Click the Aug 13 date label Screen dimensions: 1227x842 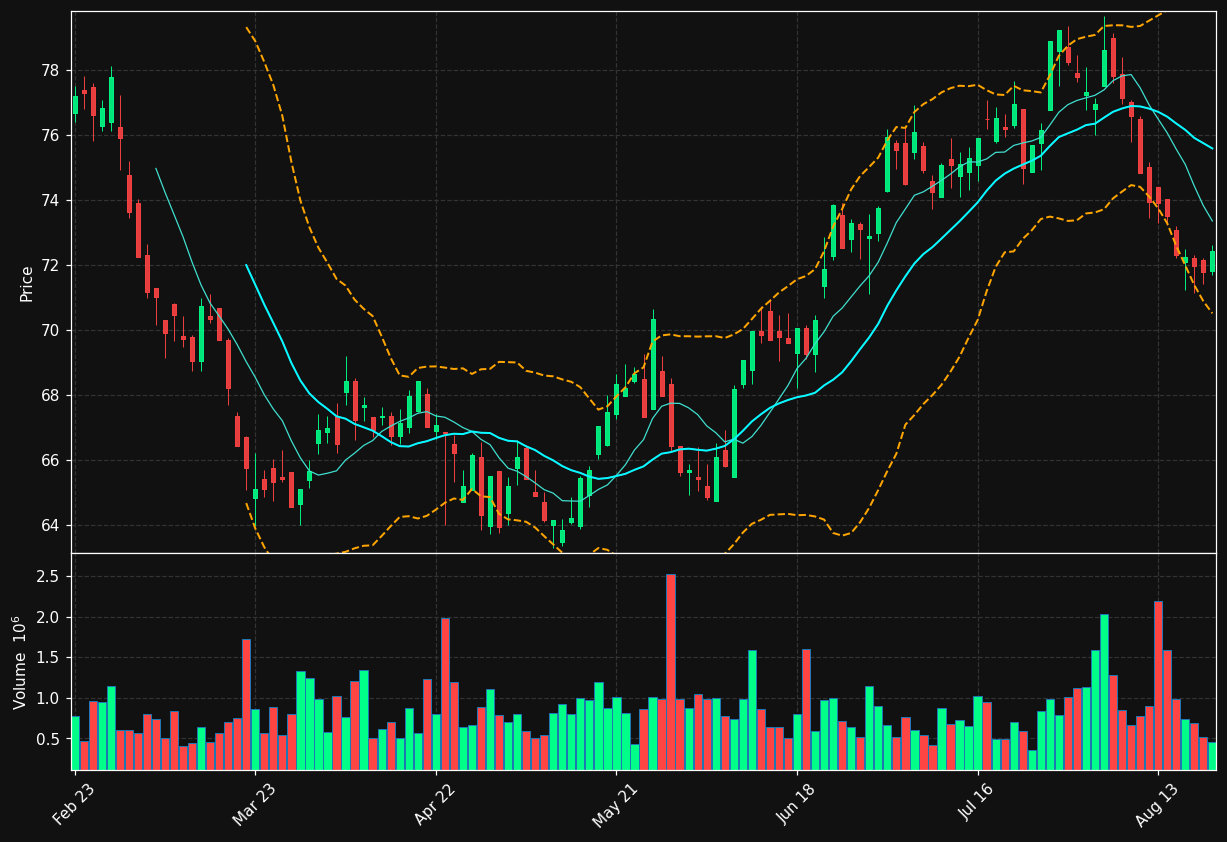1157,804
